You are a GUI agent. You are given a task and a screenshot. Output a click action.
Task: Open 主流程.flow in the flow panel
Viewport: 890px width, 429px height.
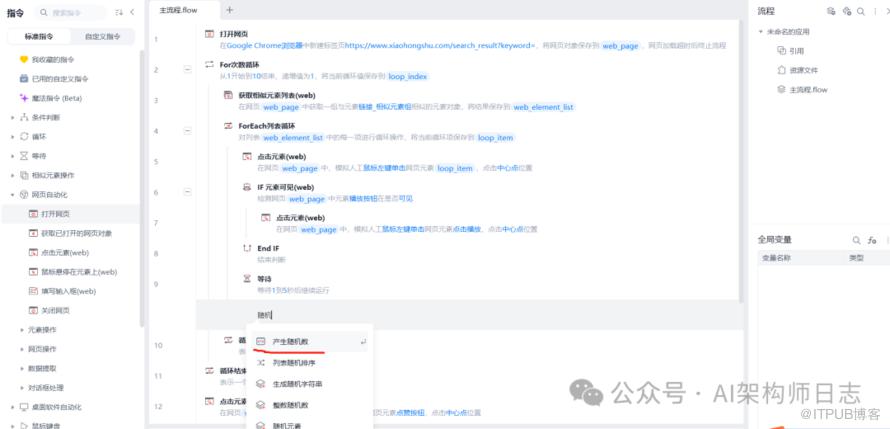802,89
